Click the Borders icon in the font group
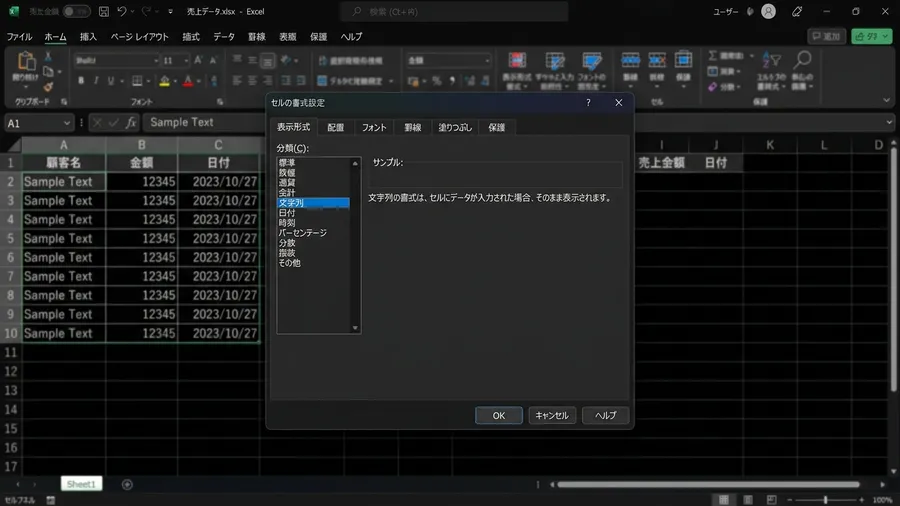Screen dimensions: 900x506 (x=137, y=81)
